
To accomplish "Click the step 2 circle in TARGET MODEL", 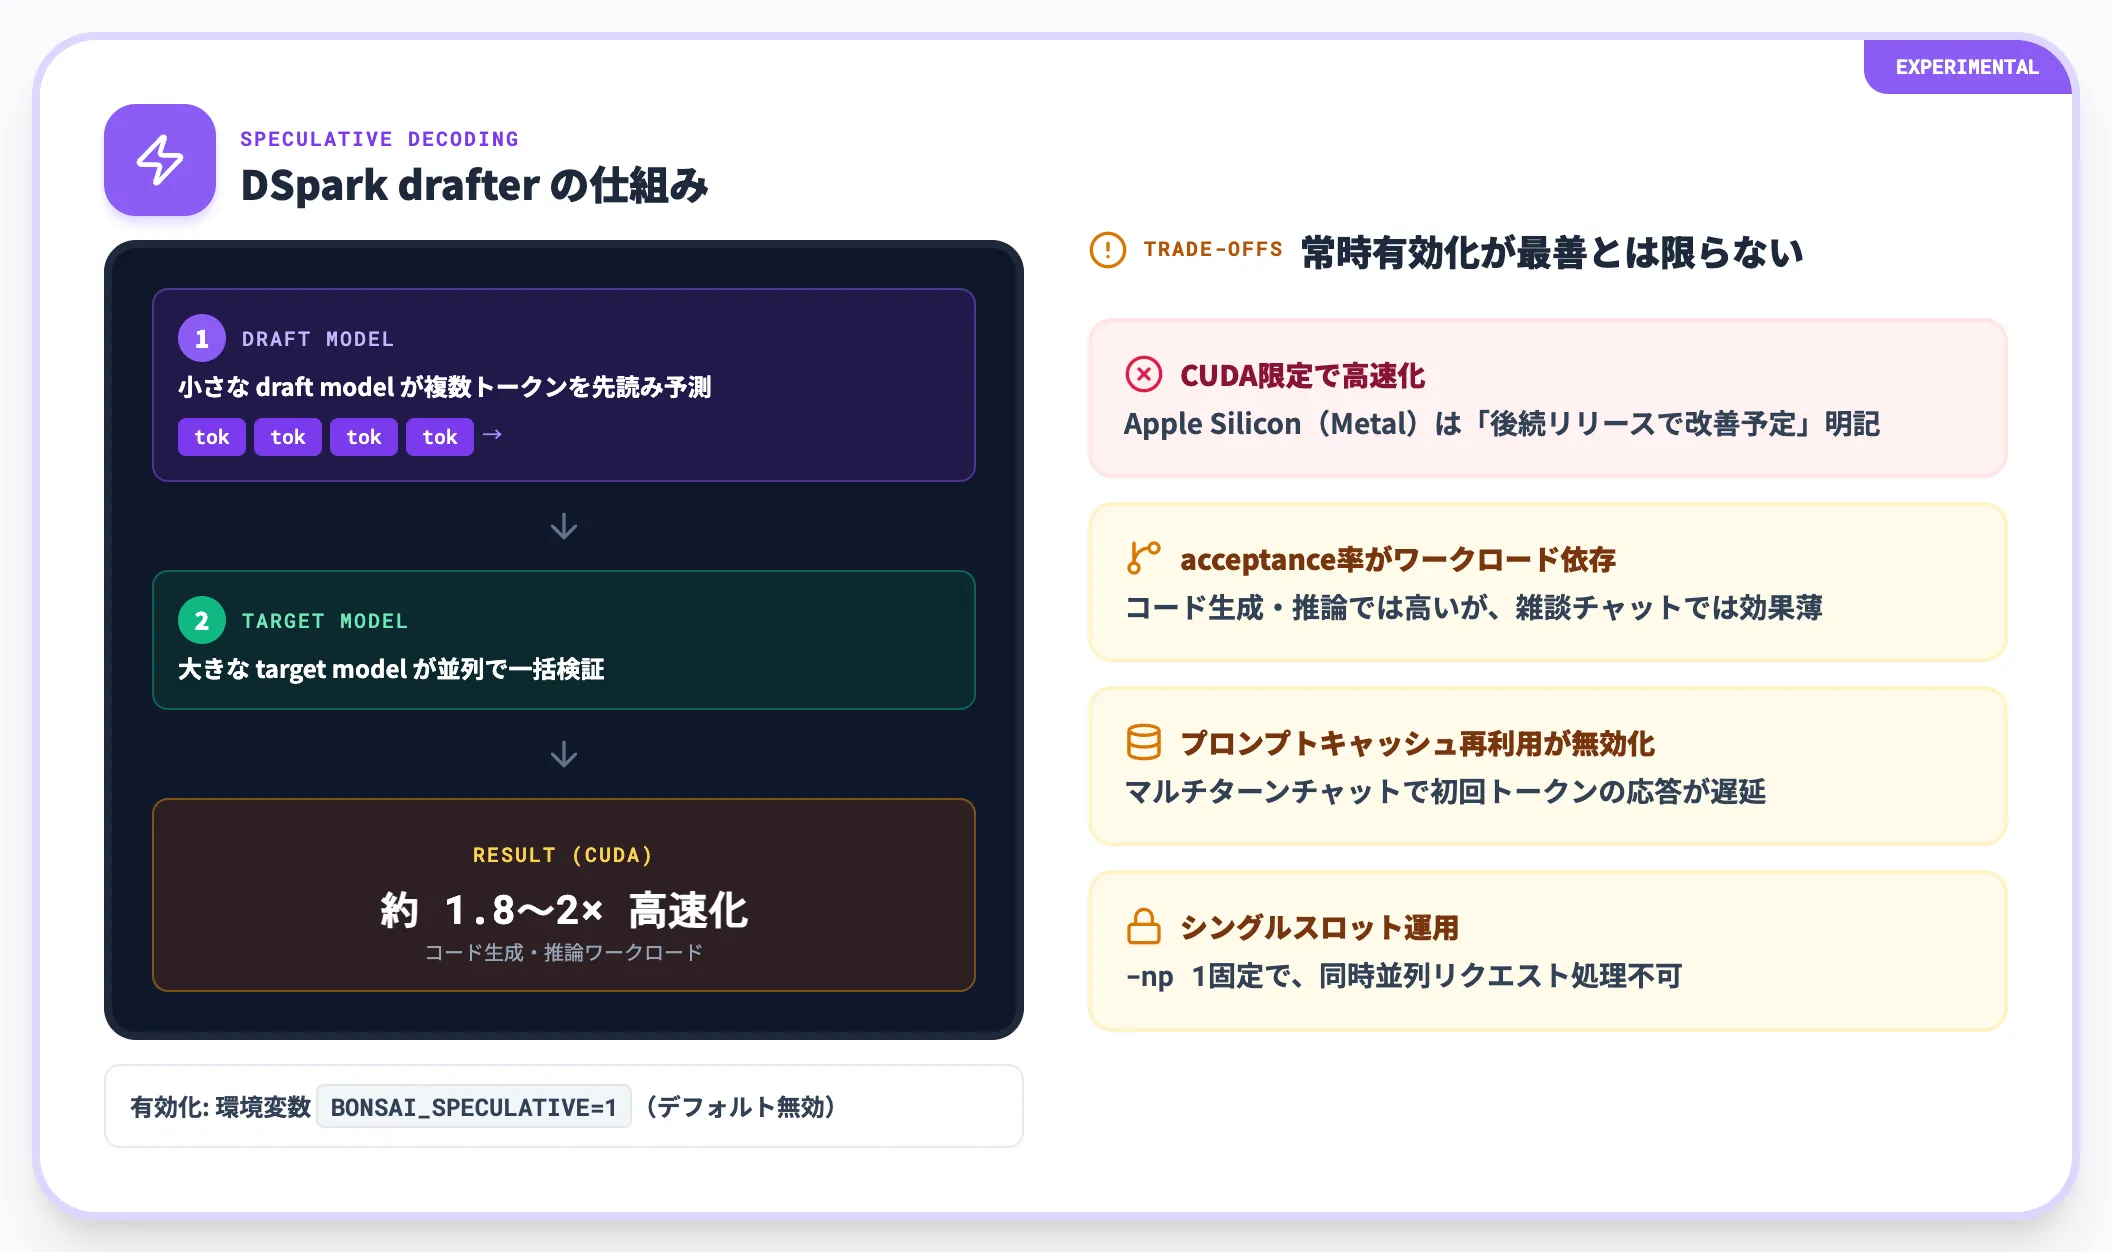I will coord(202,620).
